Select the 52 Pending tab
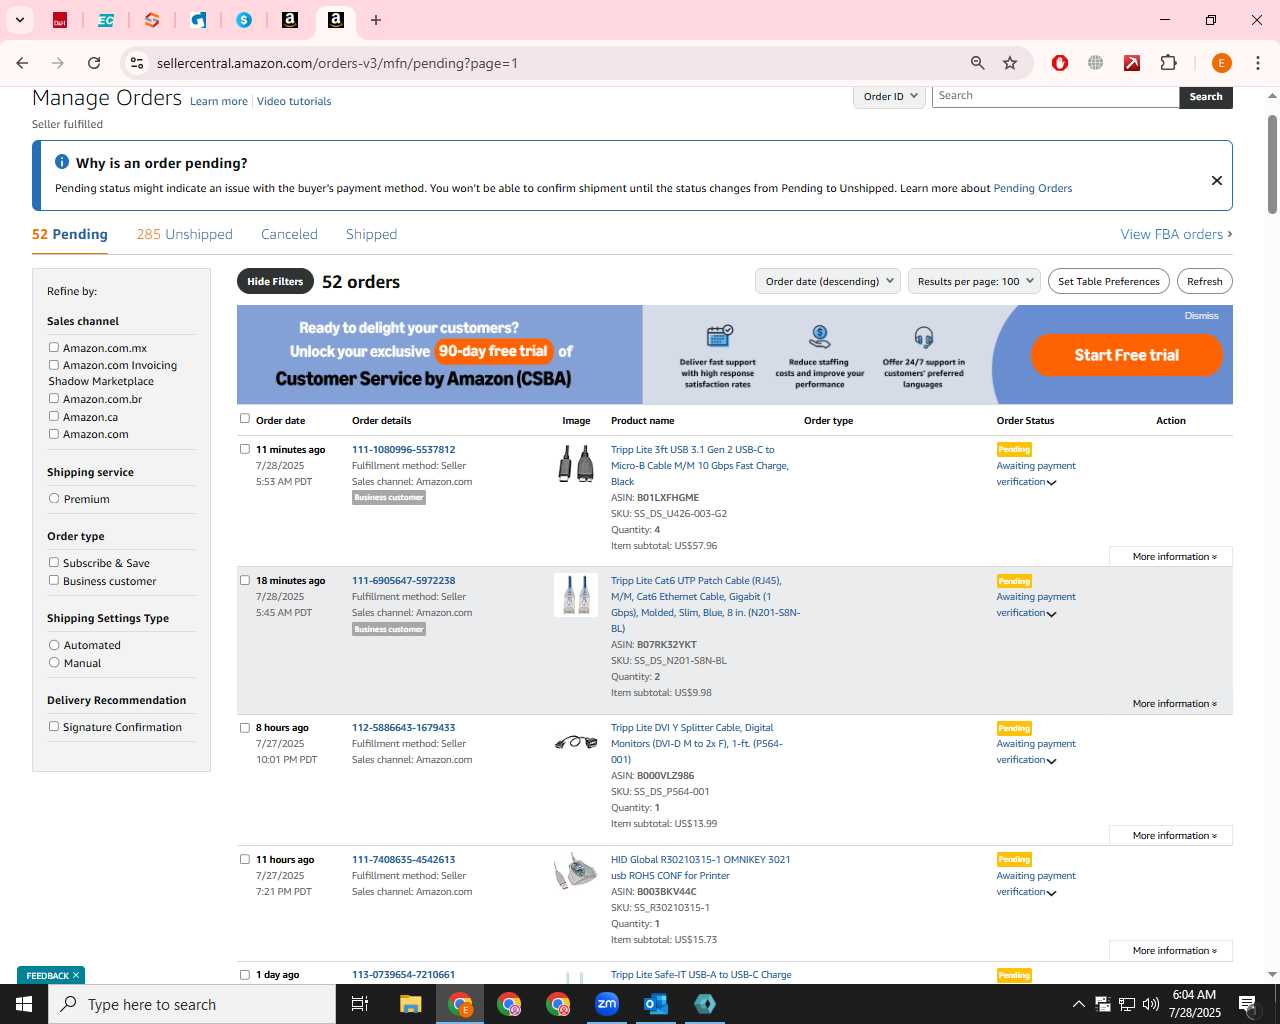 [70, 234]
